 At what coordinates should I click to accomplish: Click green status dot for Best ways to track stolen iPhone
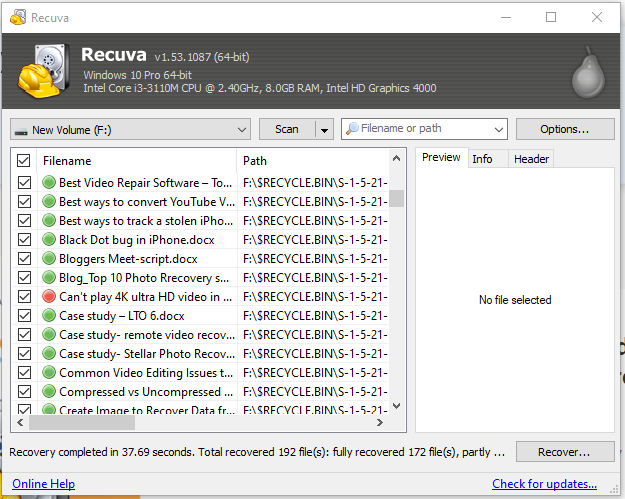[49, 220]
